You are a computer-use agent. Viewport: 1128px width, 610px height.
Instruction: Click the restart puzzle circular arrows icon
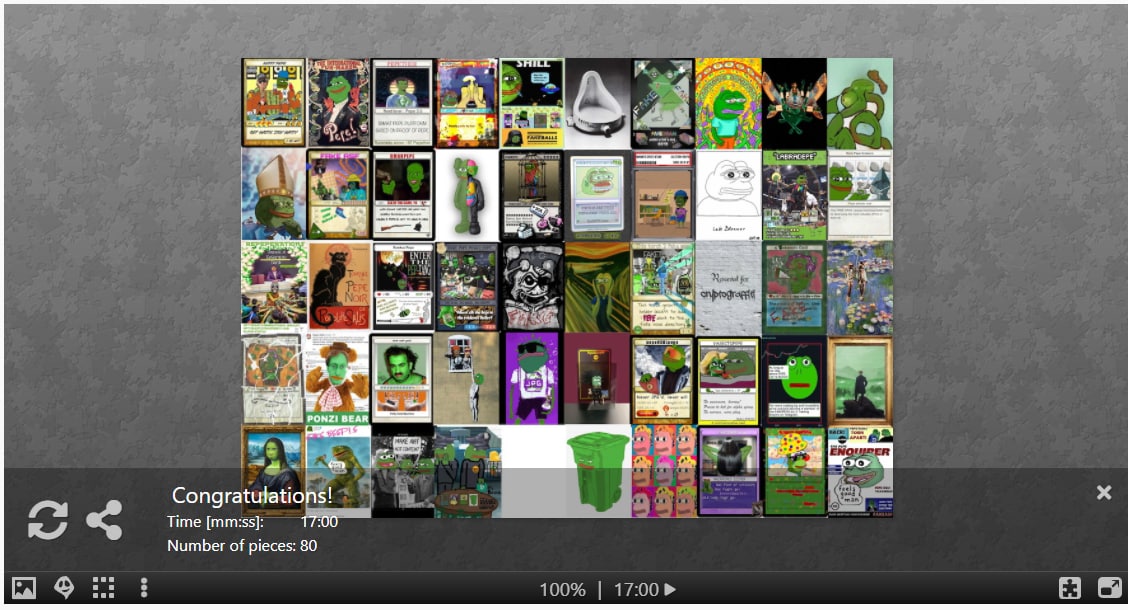[x=47, y=520]
